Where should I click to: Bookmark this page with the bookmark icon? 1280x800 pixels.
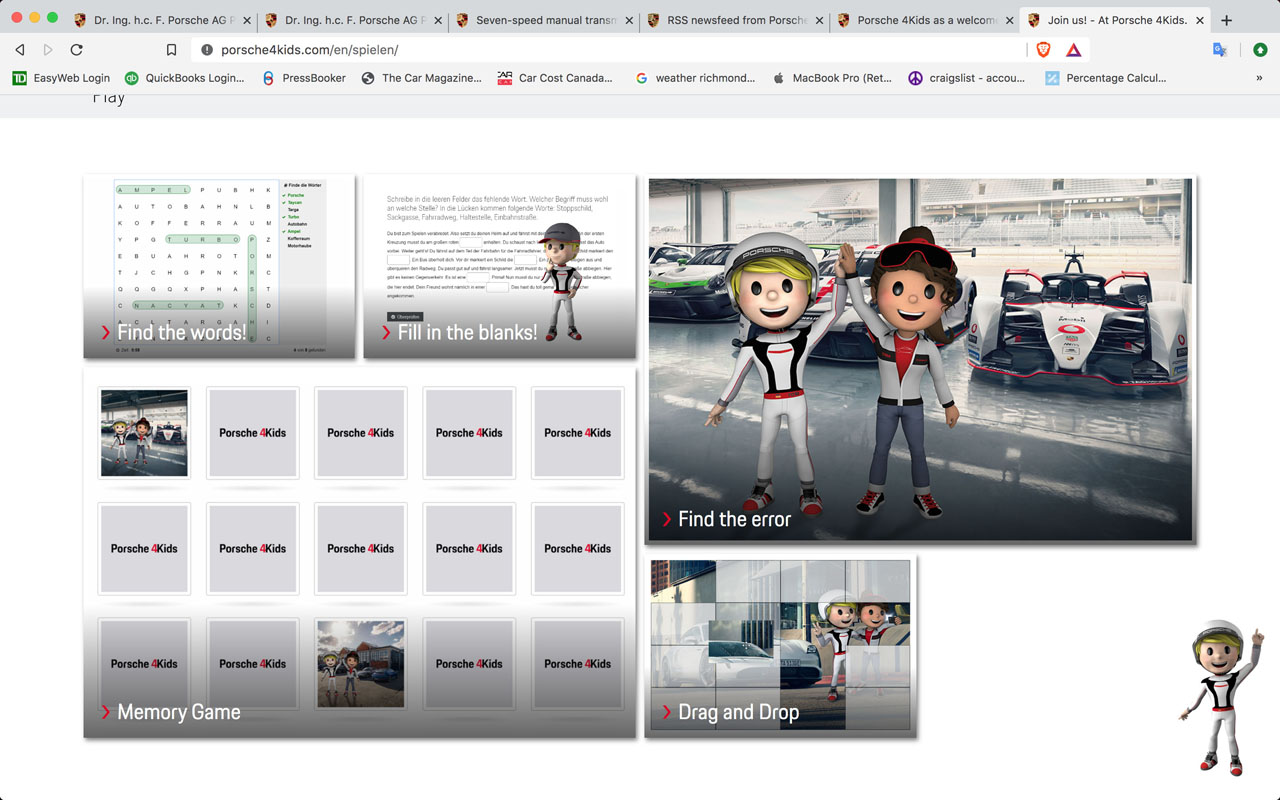coord(172,49)
